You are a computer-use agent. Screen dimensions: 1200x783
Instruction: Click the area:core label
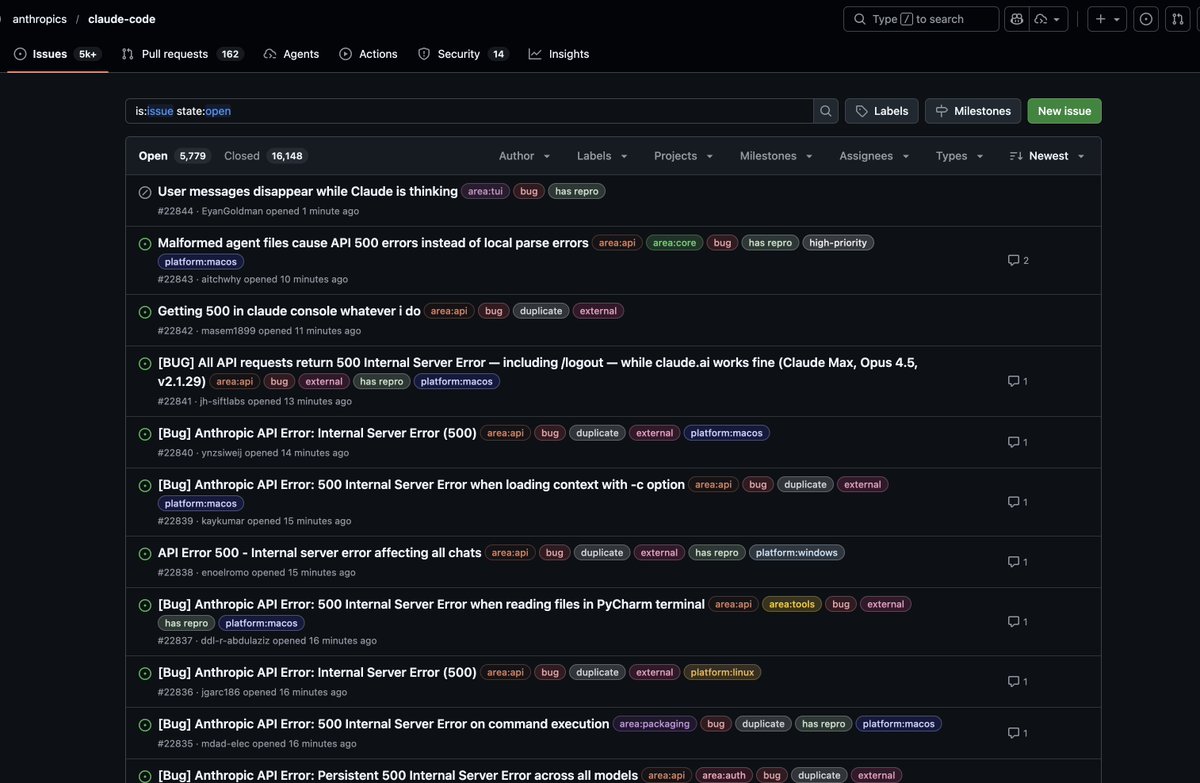tap(674, 243)
